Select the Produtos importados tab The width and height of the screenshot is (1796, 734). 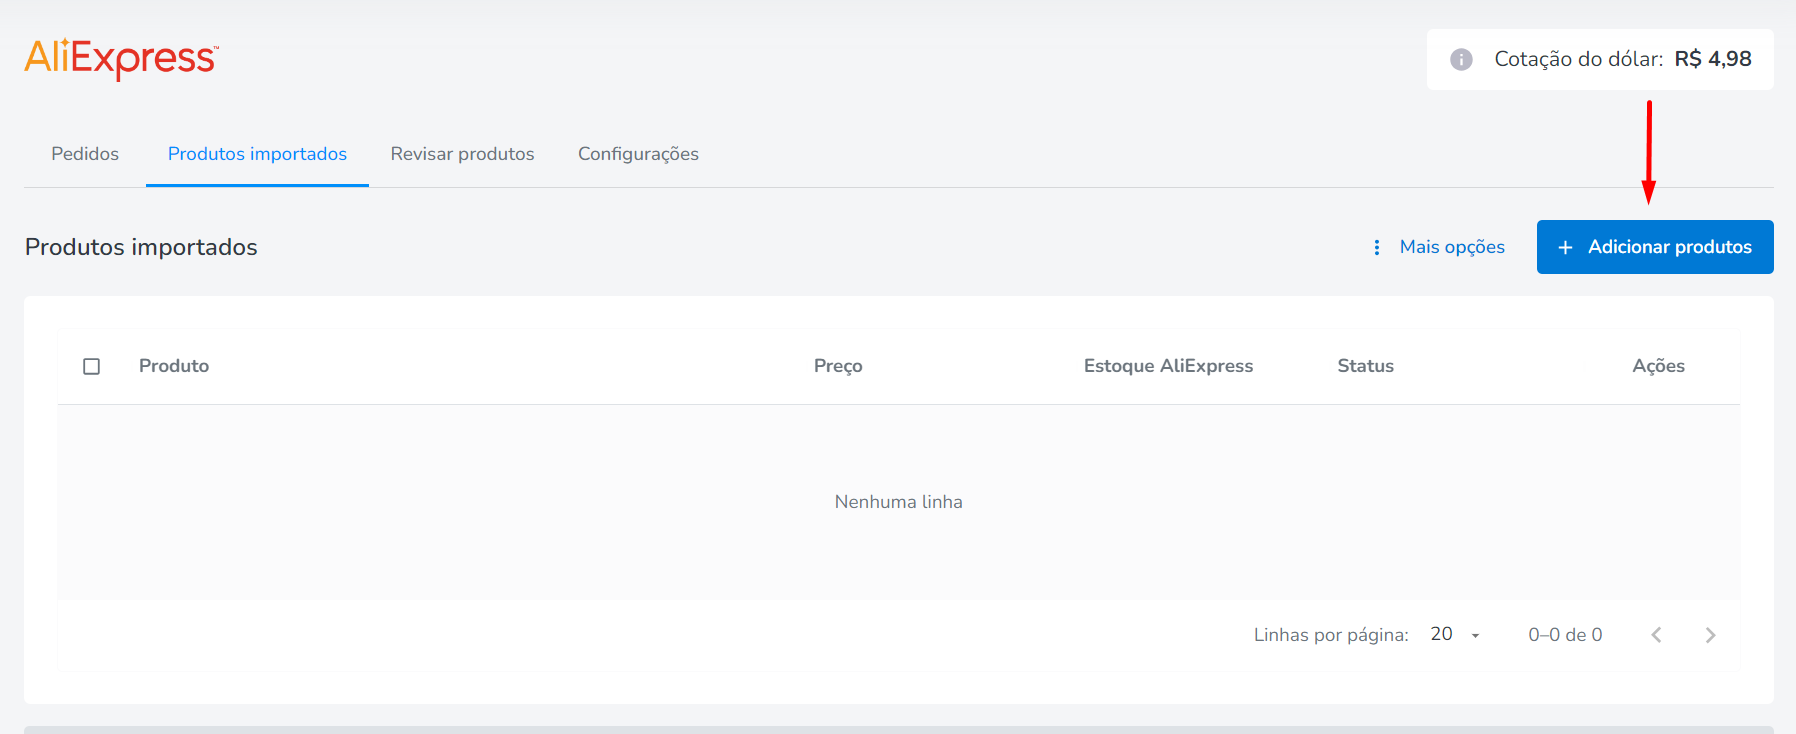tap(257, 154)
